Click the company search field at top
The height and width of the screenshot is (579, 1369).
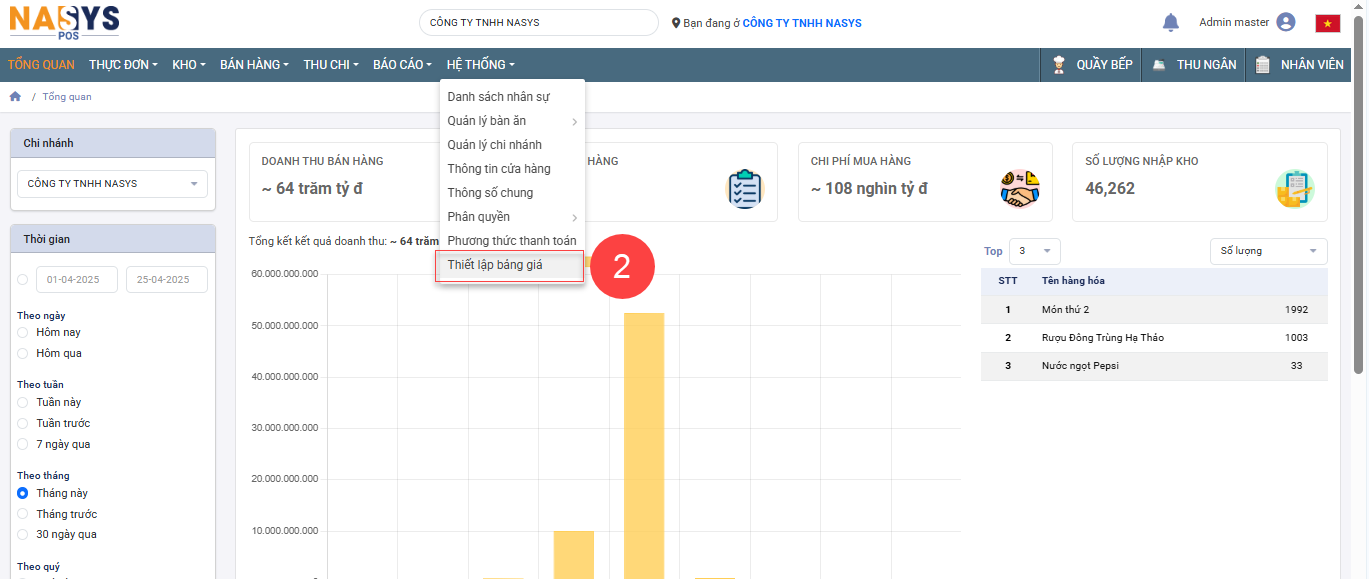538,22
